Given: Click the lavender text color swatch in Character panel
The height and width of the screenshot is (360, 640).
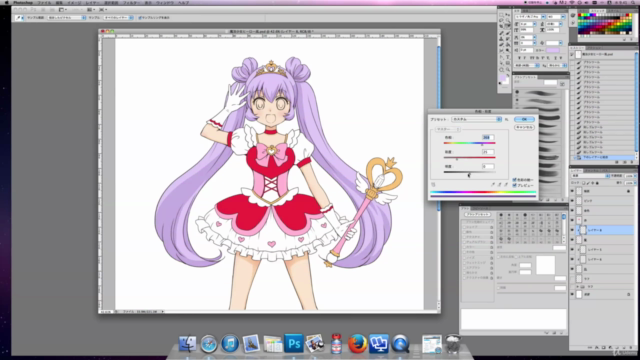Looking at the screenshot, I should (x=553, y=50).
